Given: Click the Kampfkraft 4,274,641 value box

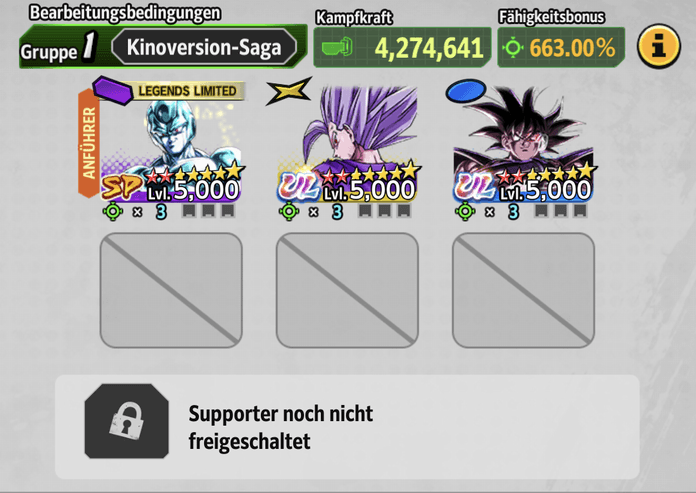Looking at the screenshot, I should (402, 47).
